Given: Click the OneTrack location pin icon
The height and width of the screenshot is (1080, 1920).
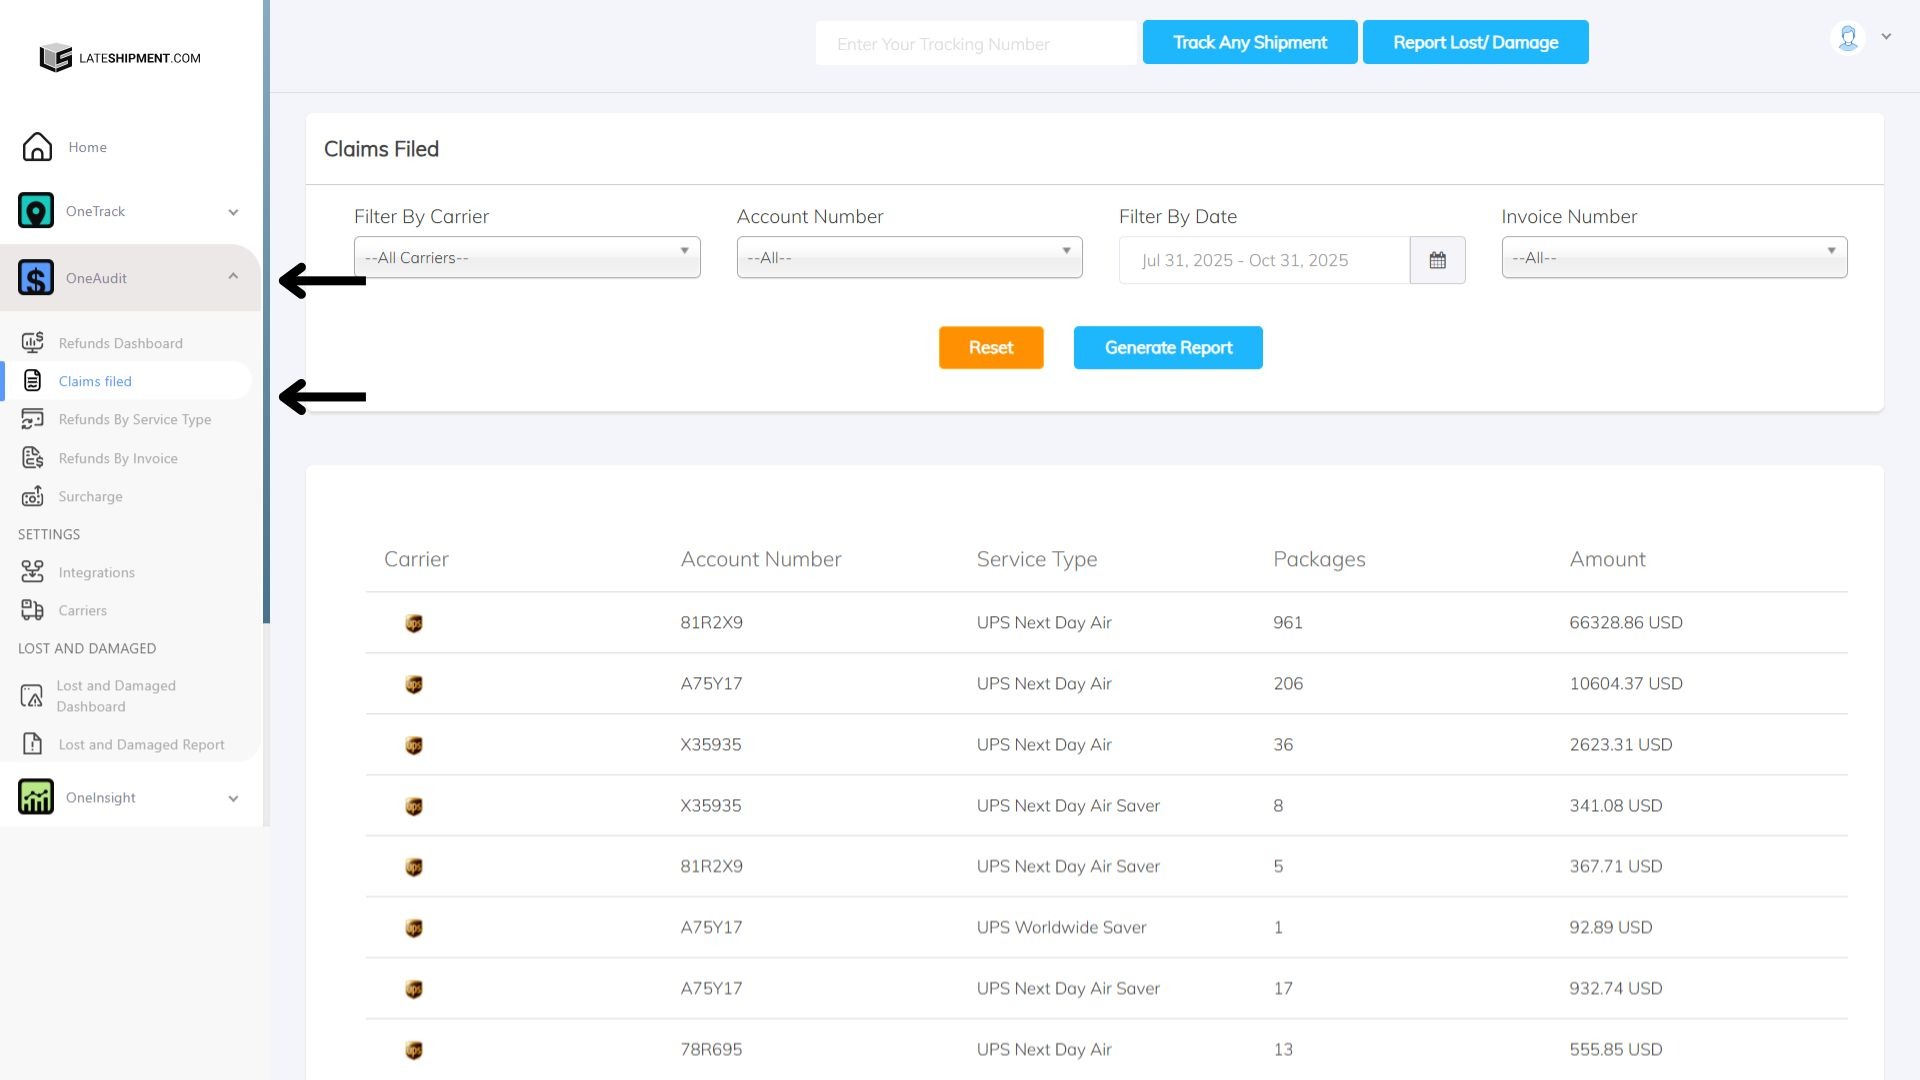Looking at the screenshot, I should tap(36, 211).
